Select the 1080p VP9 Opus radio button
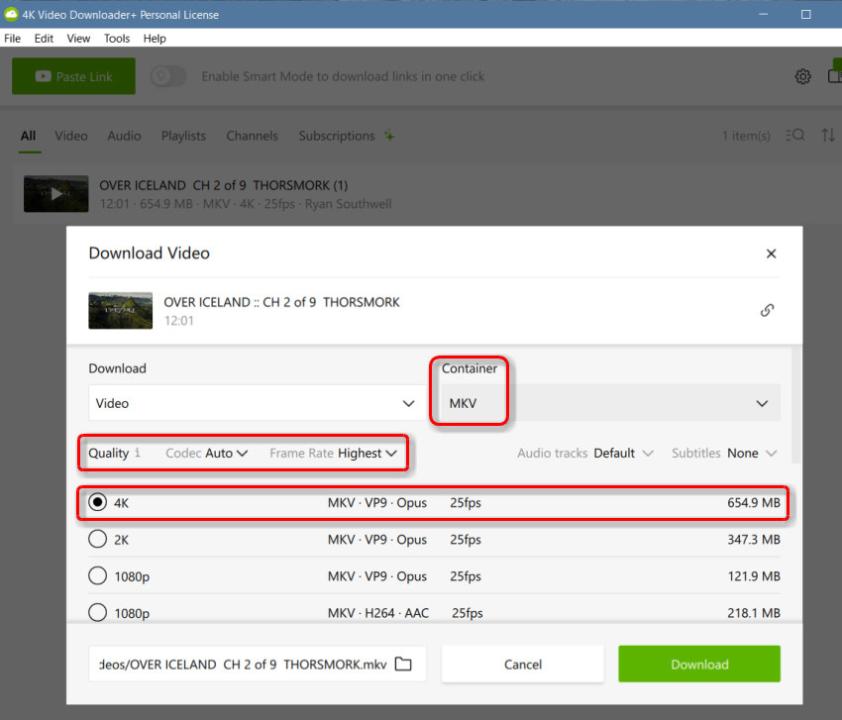Viewport: 842px width, 720px height. (x=98, y=575)
